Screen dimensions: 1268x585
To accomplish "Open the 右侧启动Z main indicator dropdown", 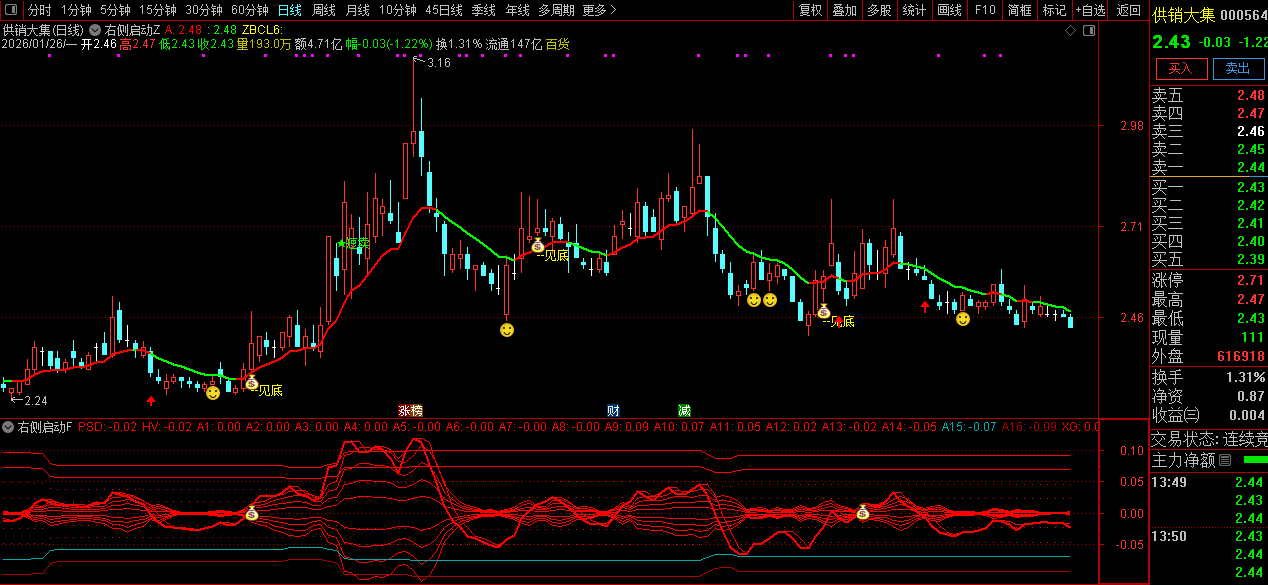I will (95, 31).
